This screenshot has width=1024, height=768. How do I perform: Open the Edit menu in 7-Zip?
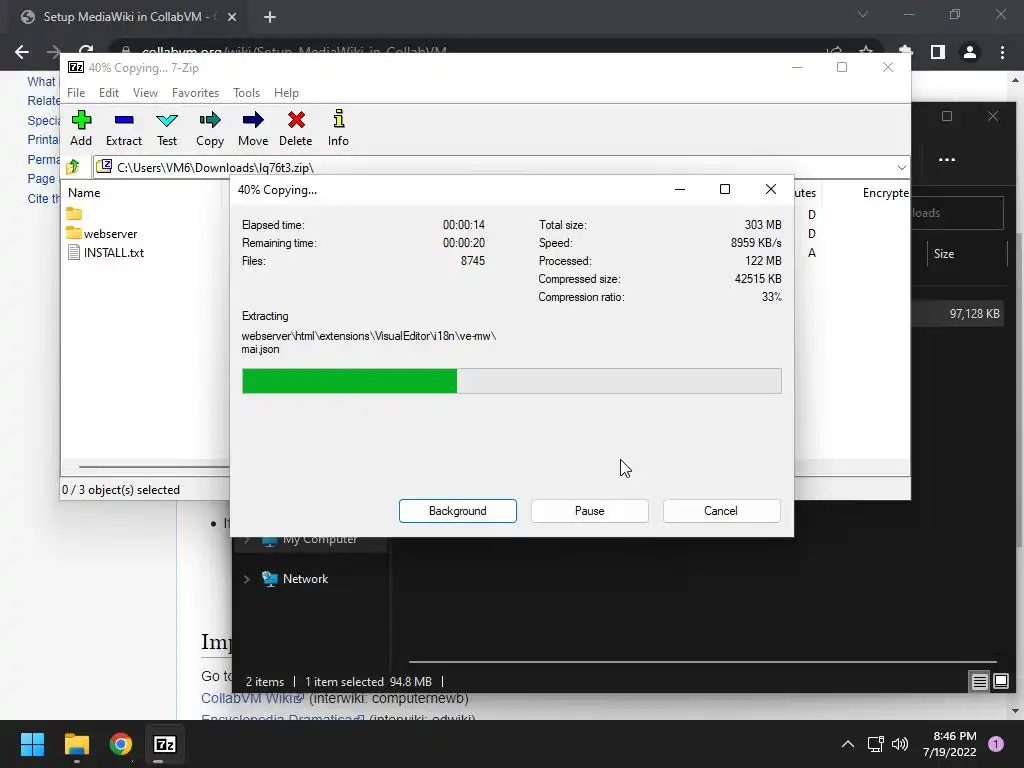pos(108,93)
